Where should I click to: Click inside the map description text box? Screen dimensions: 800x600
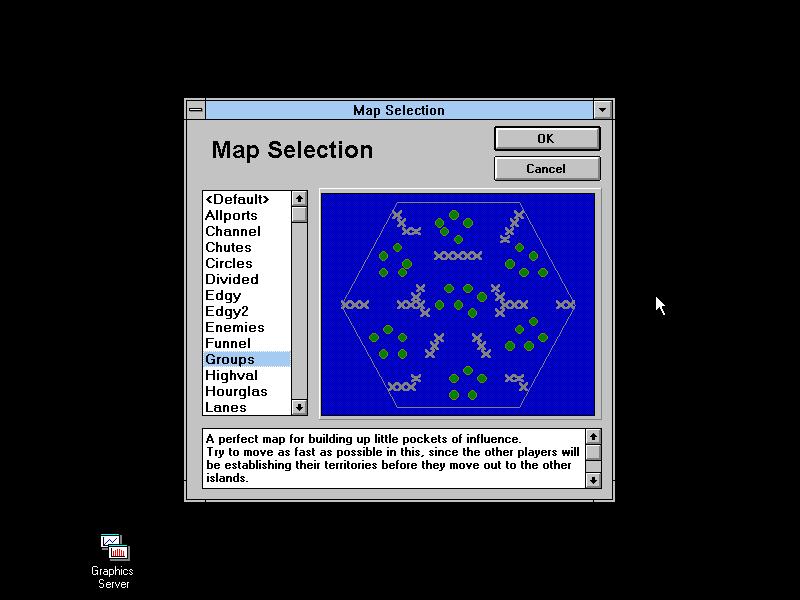tap(394, 459)
